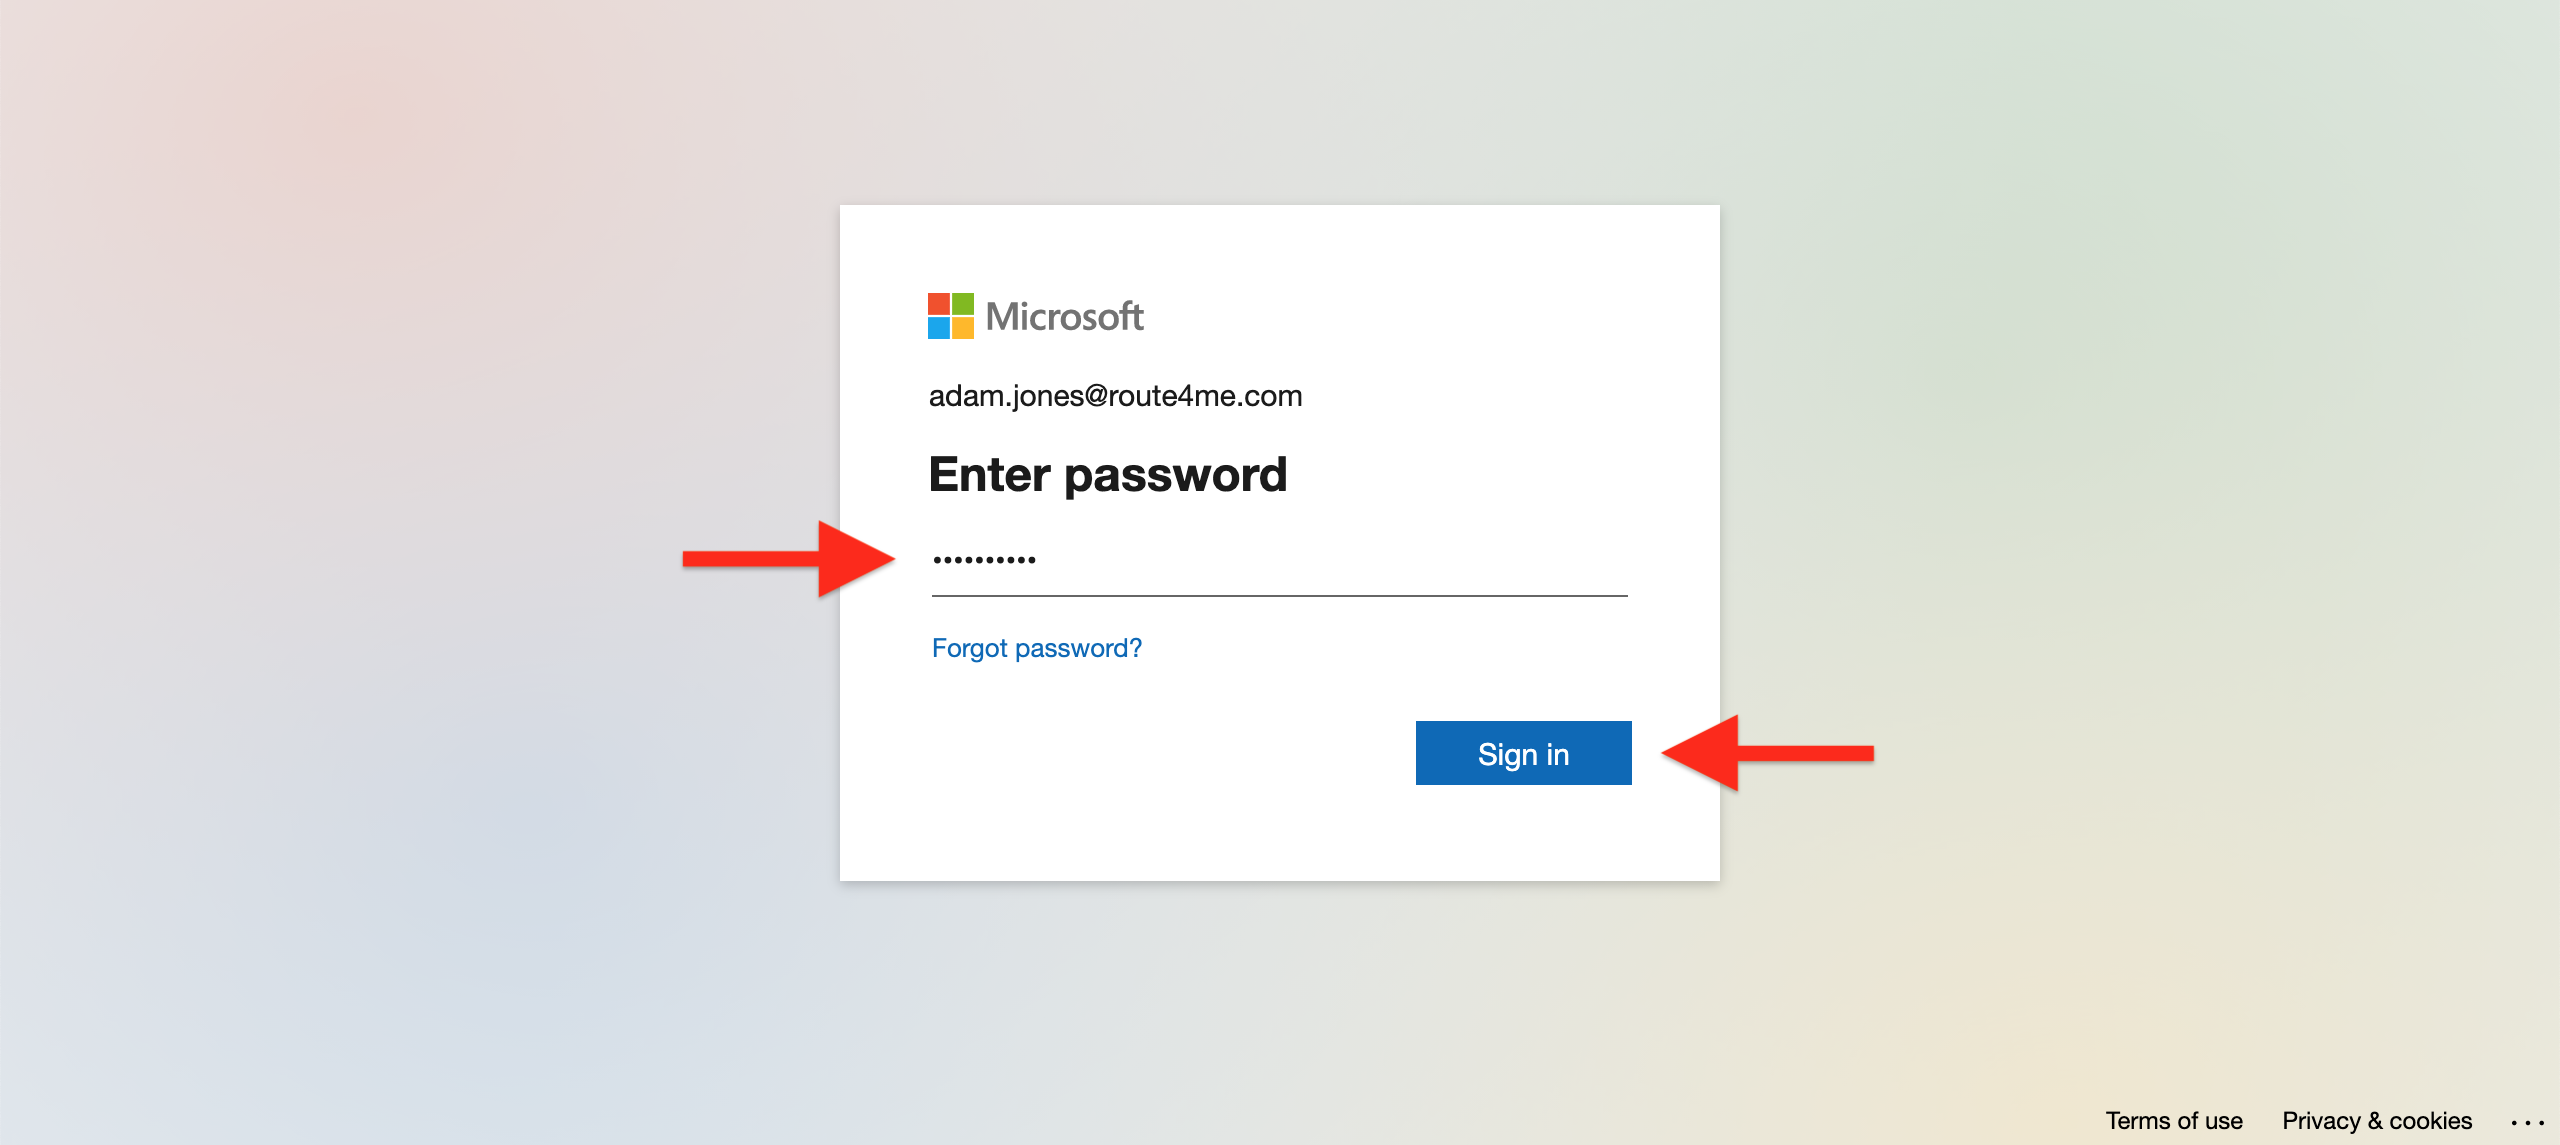Open the Forgot password? link
The height and width of the screenshot is (1145, 2560).
click(1036, 648)
